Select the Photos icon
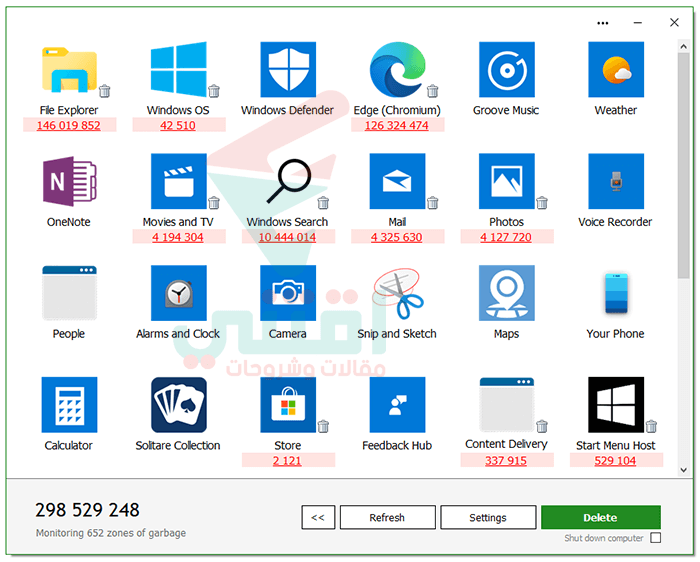 [x=507, y=181]
